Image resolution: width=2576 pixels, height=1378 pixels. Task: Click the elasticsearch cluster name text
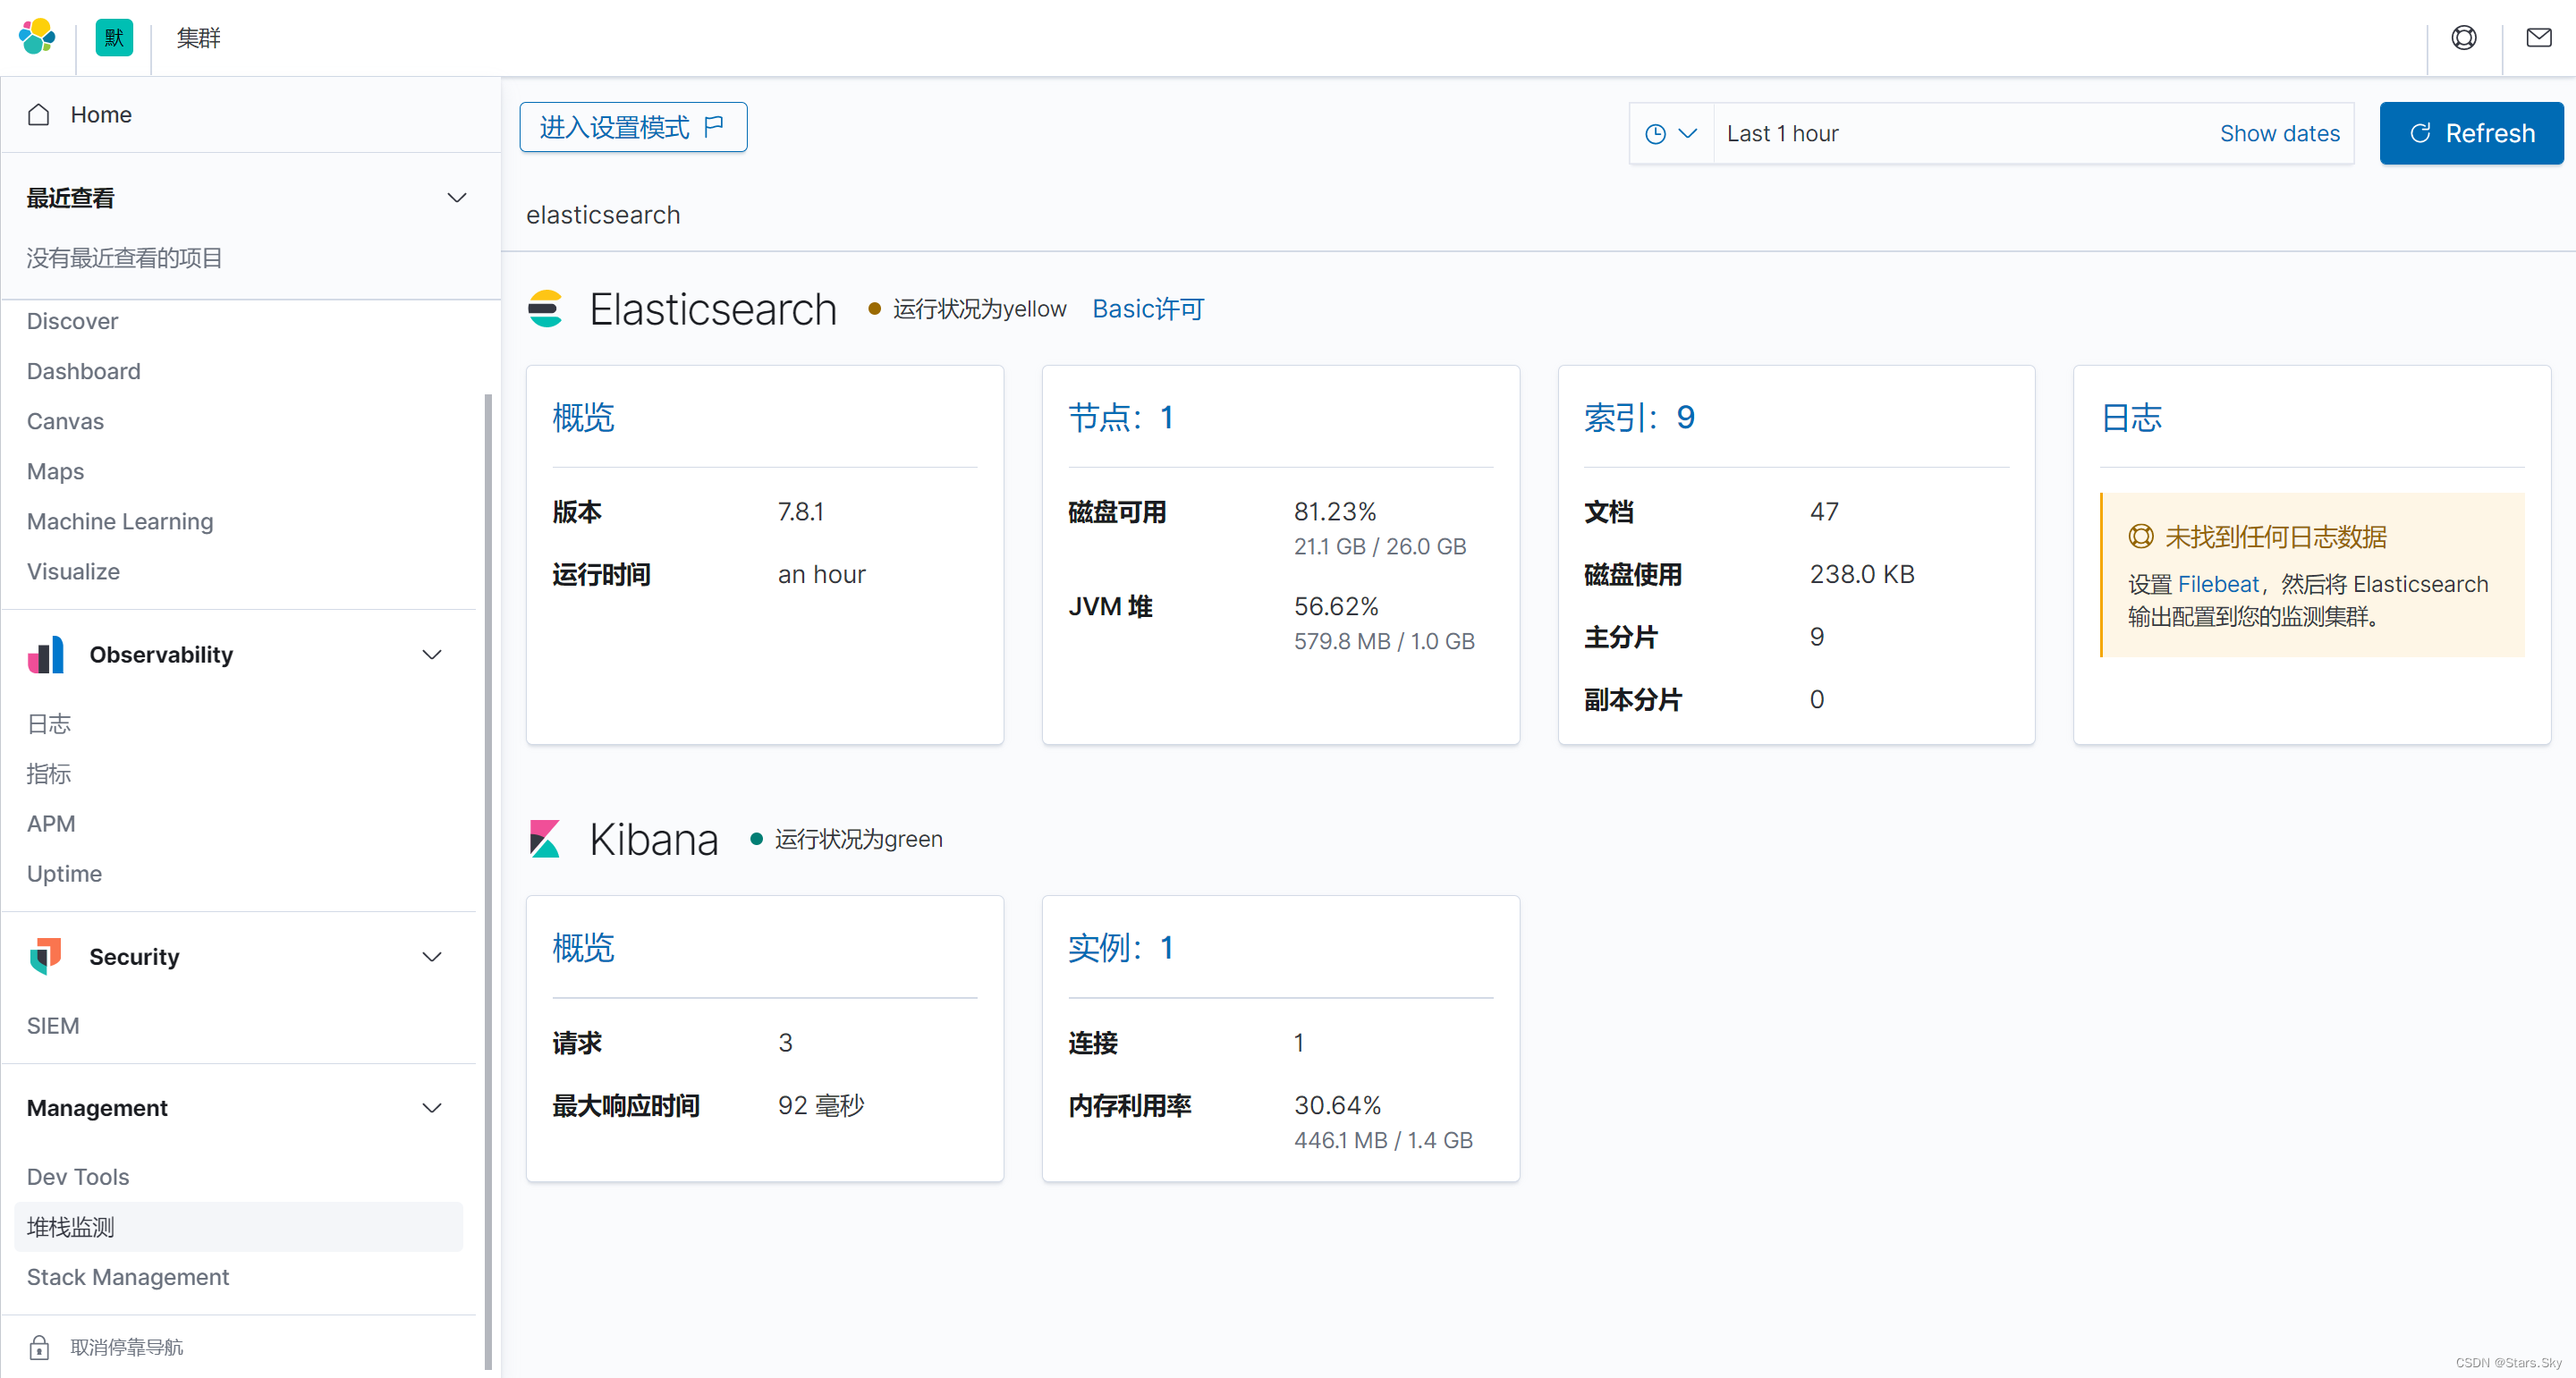(603, 215)
